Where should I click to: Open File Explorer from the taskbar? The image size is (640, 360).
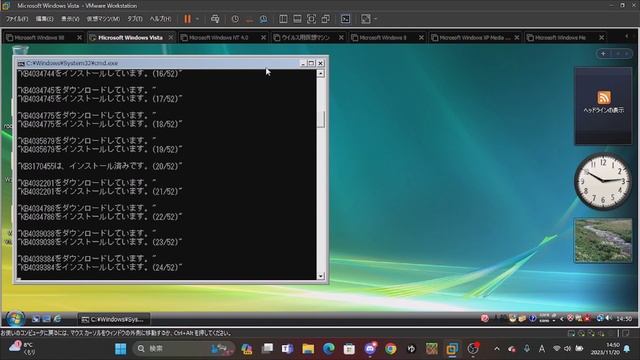click(x=308, y=349)
